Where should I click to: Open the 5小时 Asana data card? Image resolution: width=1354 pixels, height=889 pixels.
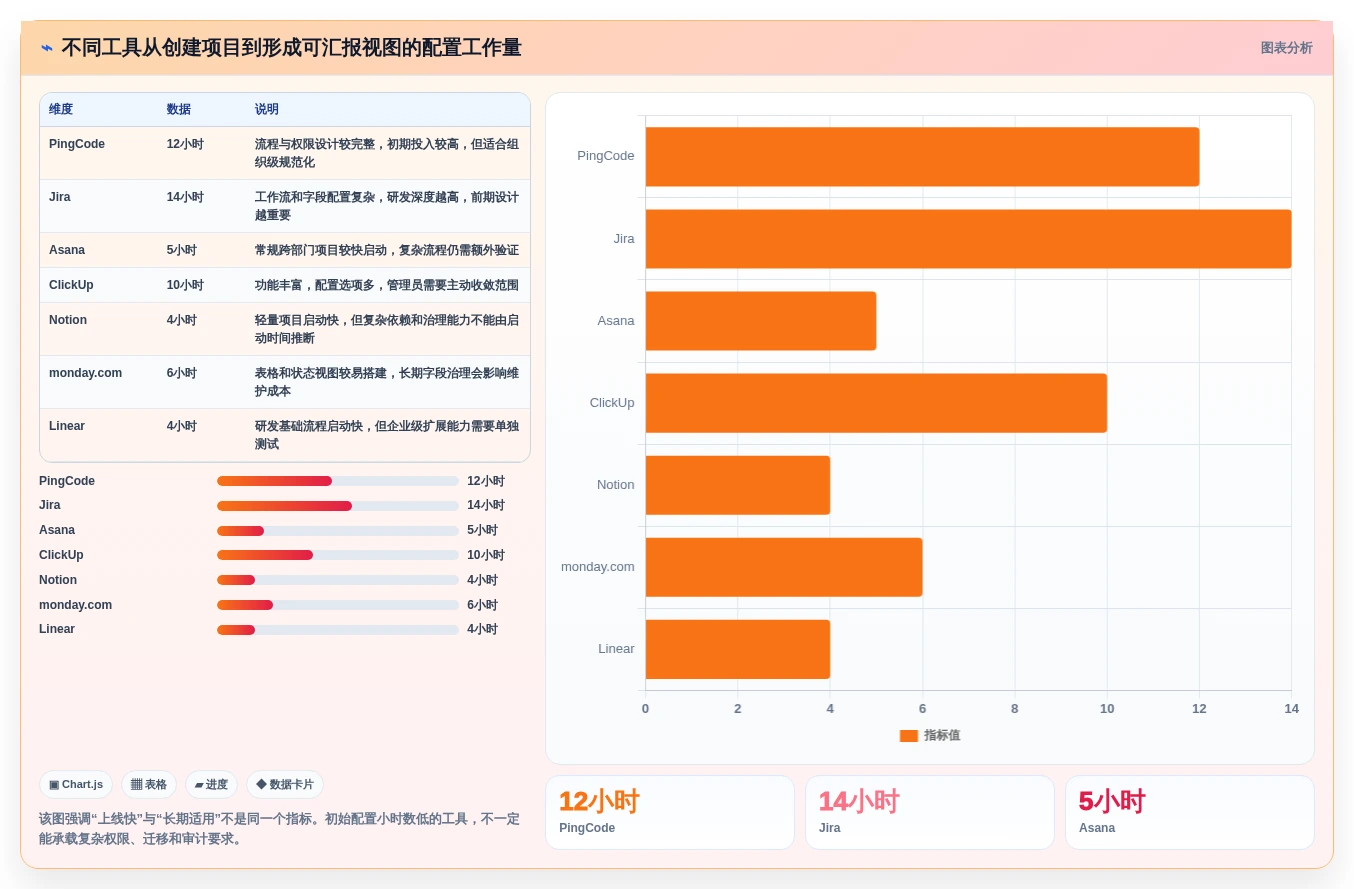pyautogui.click(x=1190, y=812)
